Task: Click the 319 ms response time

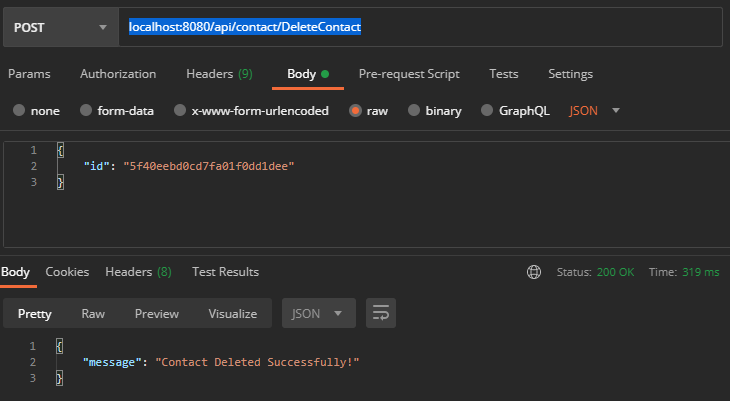Action: click(701, 272)
